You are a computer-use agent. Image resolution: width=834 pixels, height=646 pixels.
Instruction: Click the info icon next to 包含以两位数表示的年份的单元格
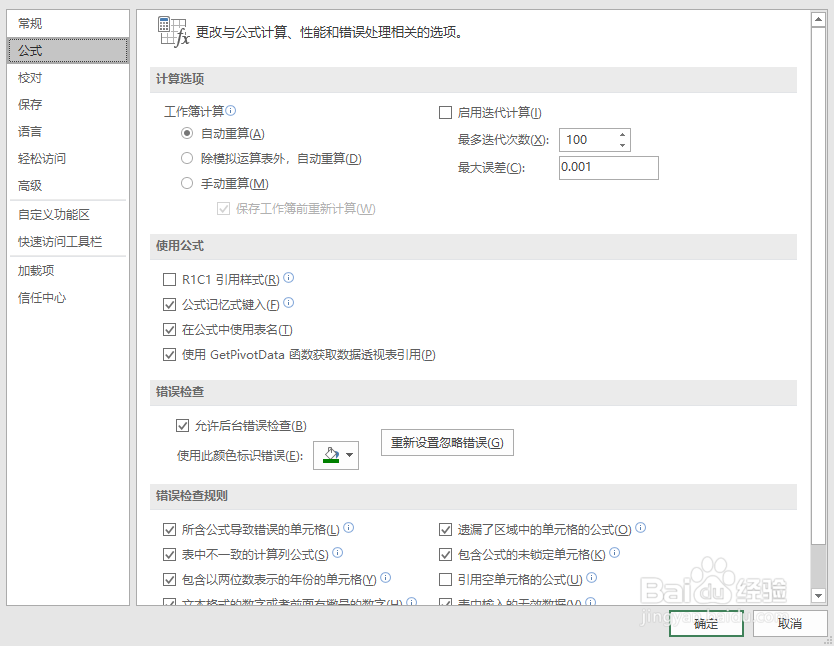(x=385, y=578)
